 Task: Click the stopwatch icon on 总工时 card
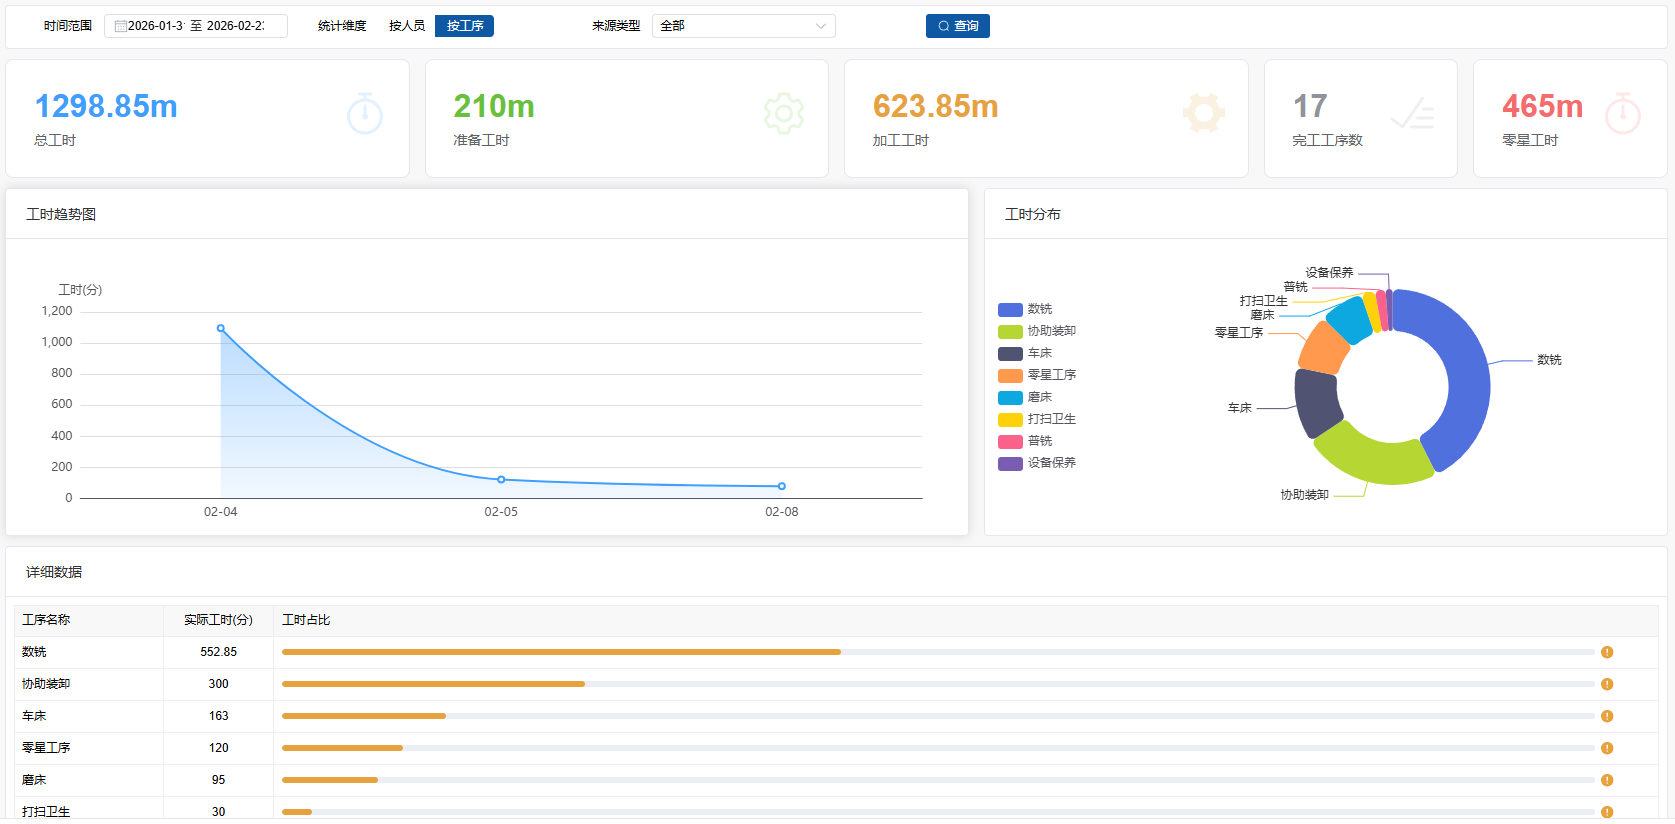(365, 114)
